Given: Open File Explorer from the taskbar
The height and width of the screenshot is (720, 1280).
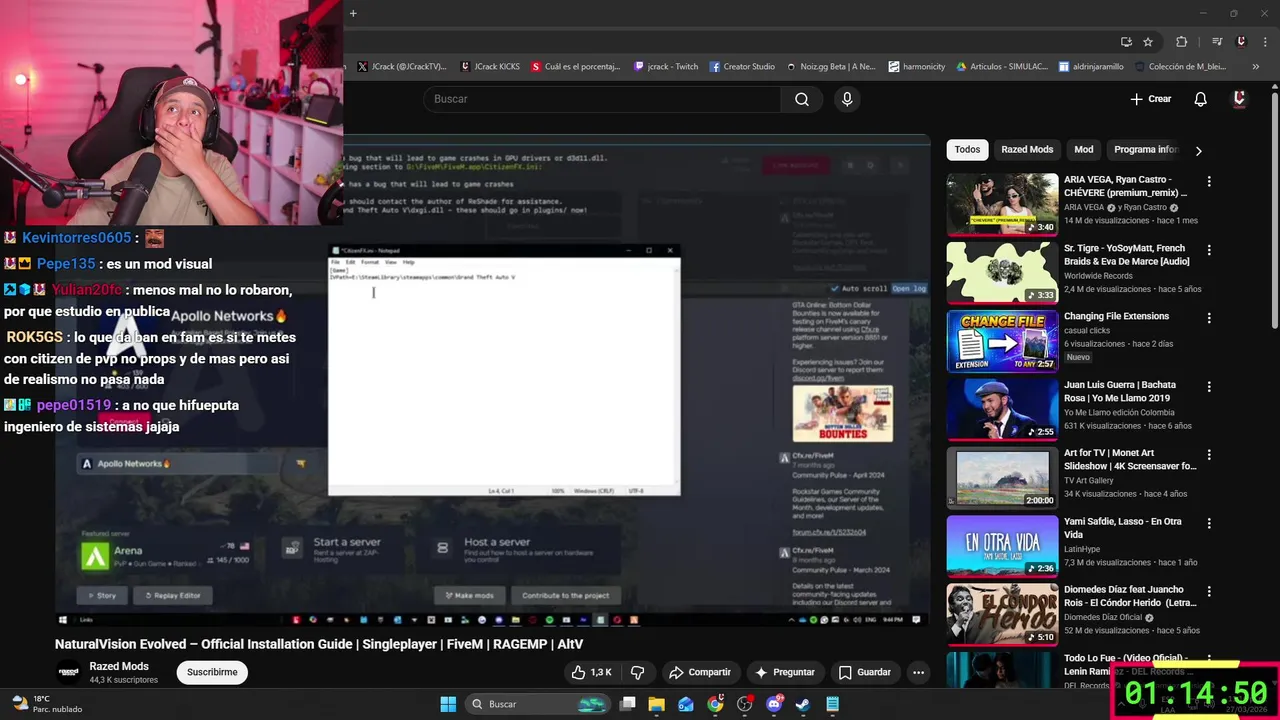Looking at the screenshot, I should point(656,704).
